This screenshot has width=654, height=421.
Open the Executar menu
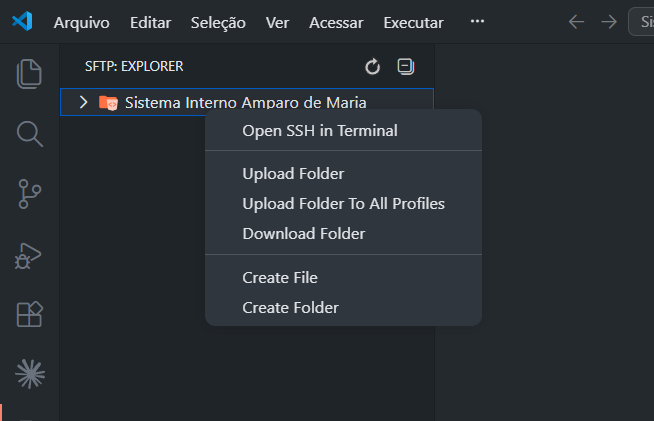click(x=413, y=23)
